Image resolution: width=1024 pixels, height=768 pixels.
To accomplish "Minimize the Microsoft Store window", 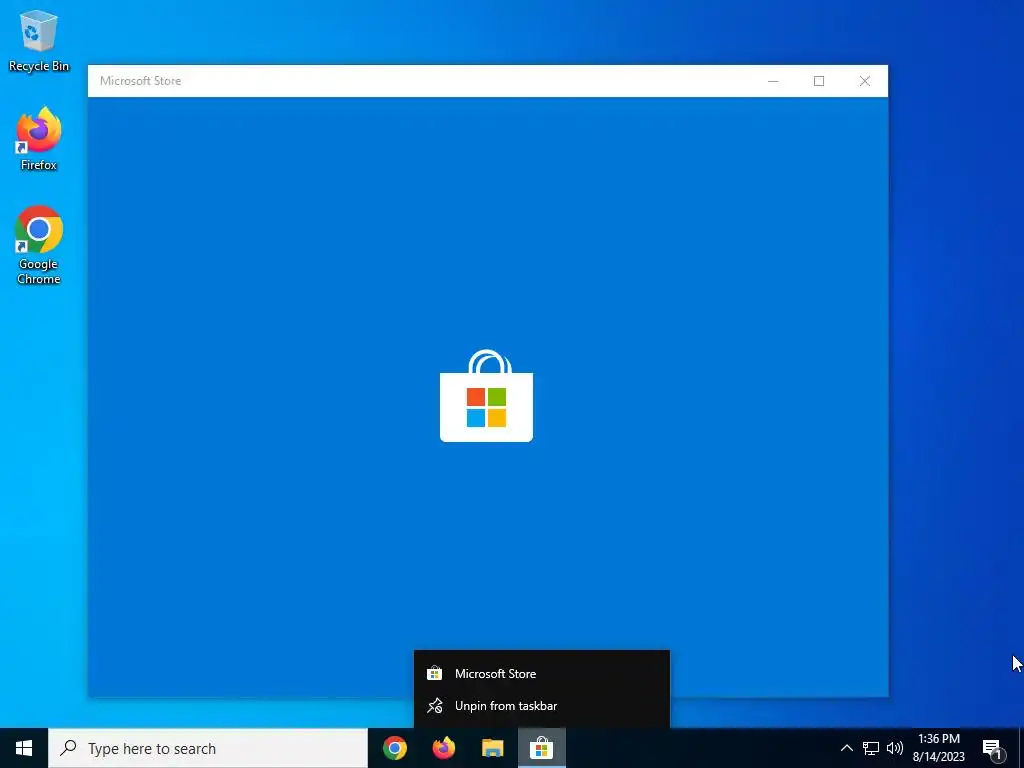I will pos(773,81).
